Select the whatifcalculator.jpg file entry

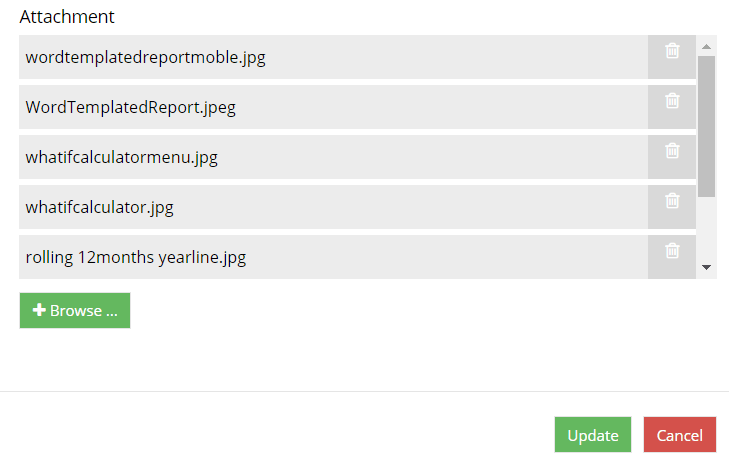333,207
